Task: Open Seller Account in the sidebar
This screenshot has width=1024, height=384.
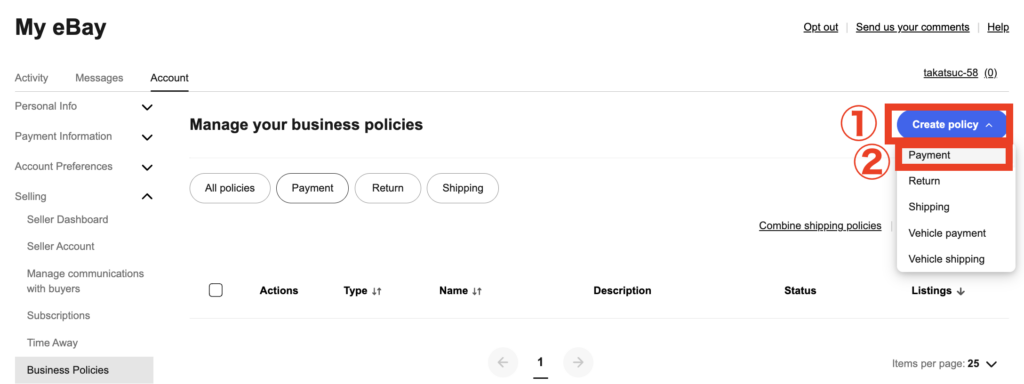Action: (61, 246)
